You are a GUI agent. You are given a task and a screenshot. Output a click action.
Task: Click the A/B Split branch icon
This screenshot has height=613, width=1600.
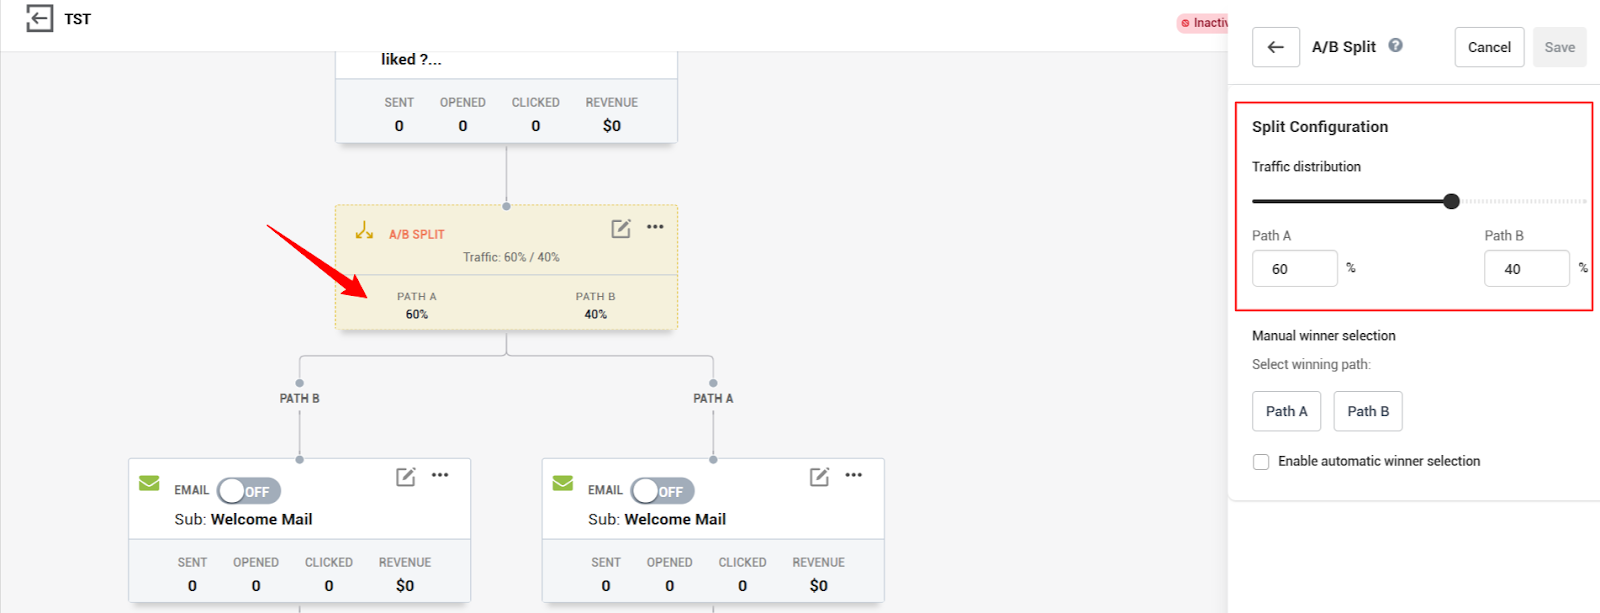pos(364,231)
